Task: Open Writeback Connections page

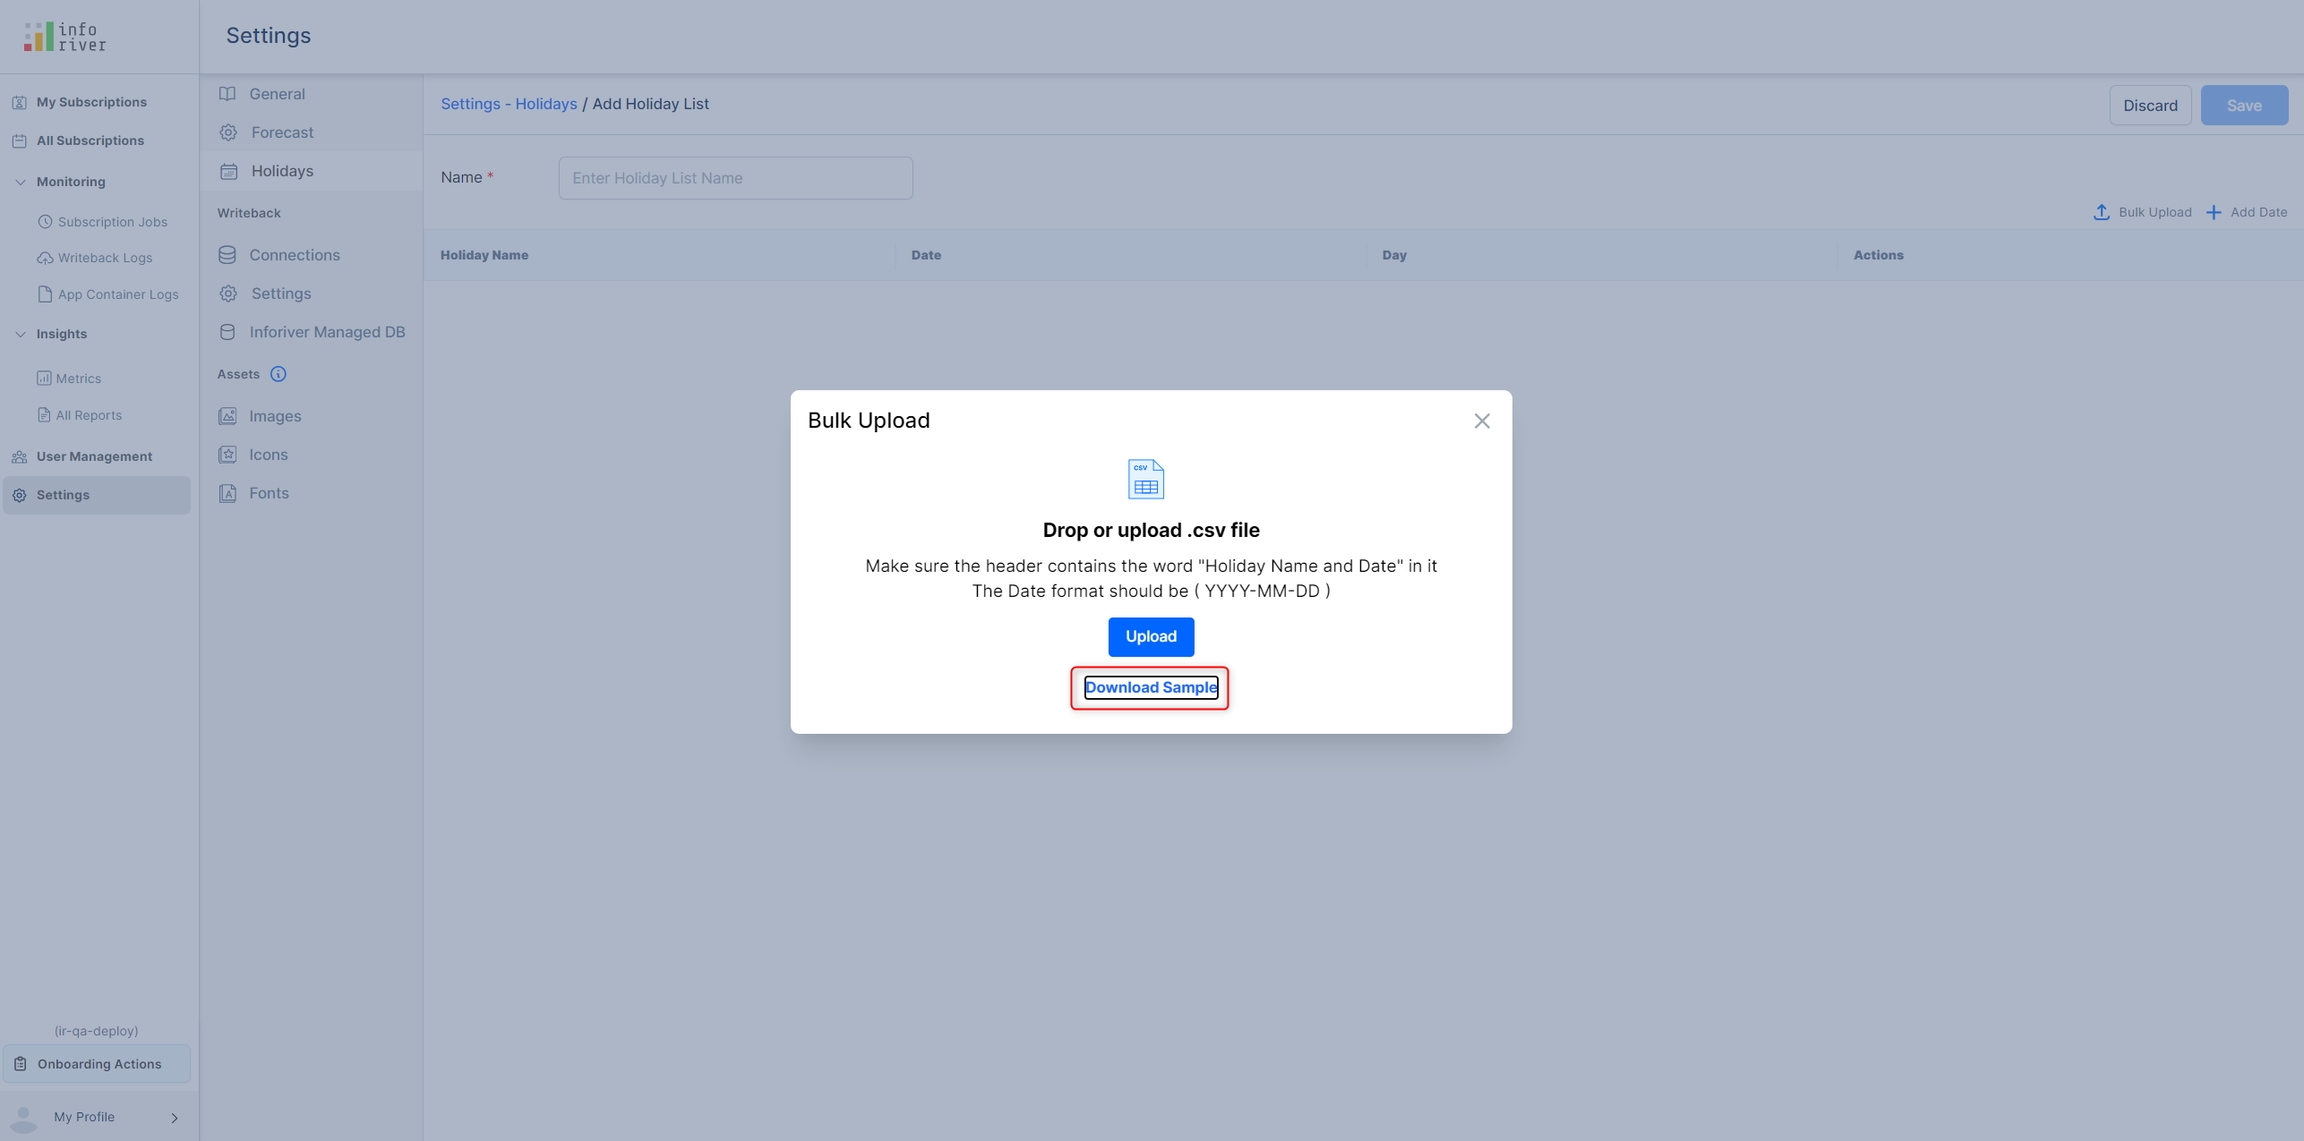Action: [x=294, y=255]
